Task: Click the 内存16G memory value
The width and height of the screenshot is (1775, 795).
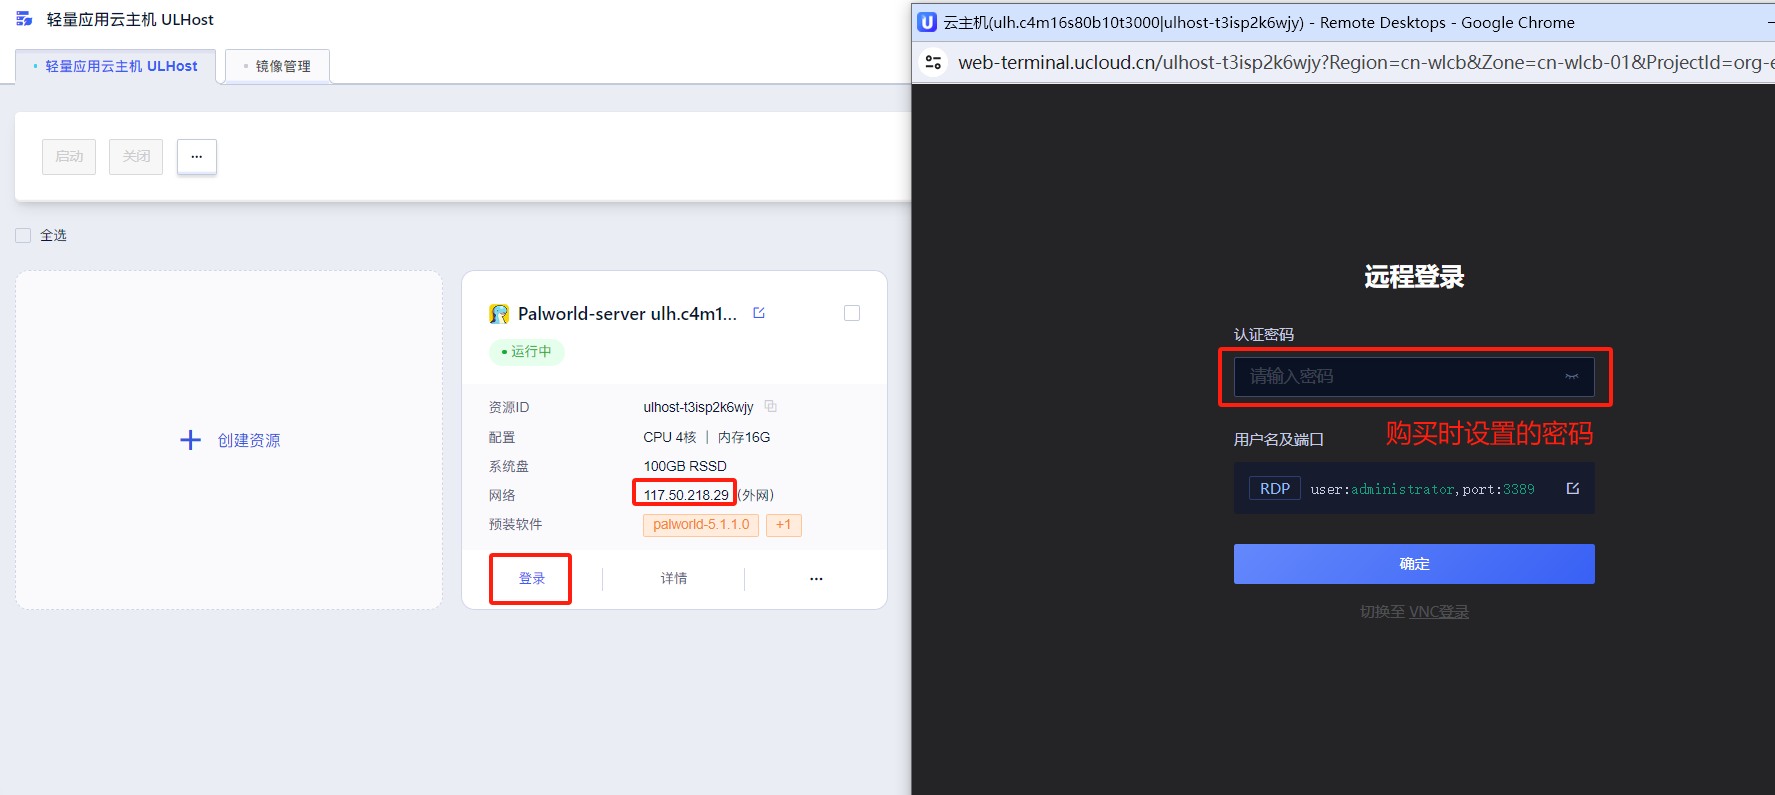Action: [x=744, y=437]
